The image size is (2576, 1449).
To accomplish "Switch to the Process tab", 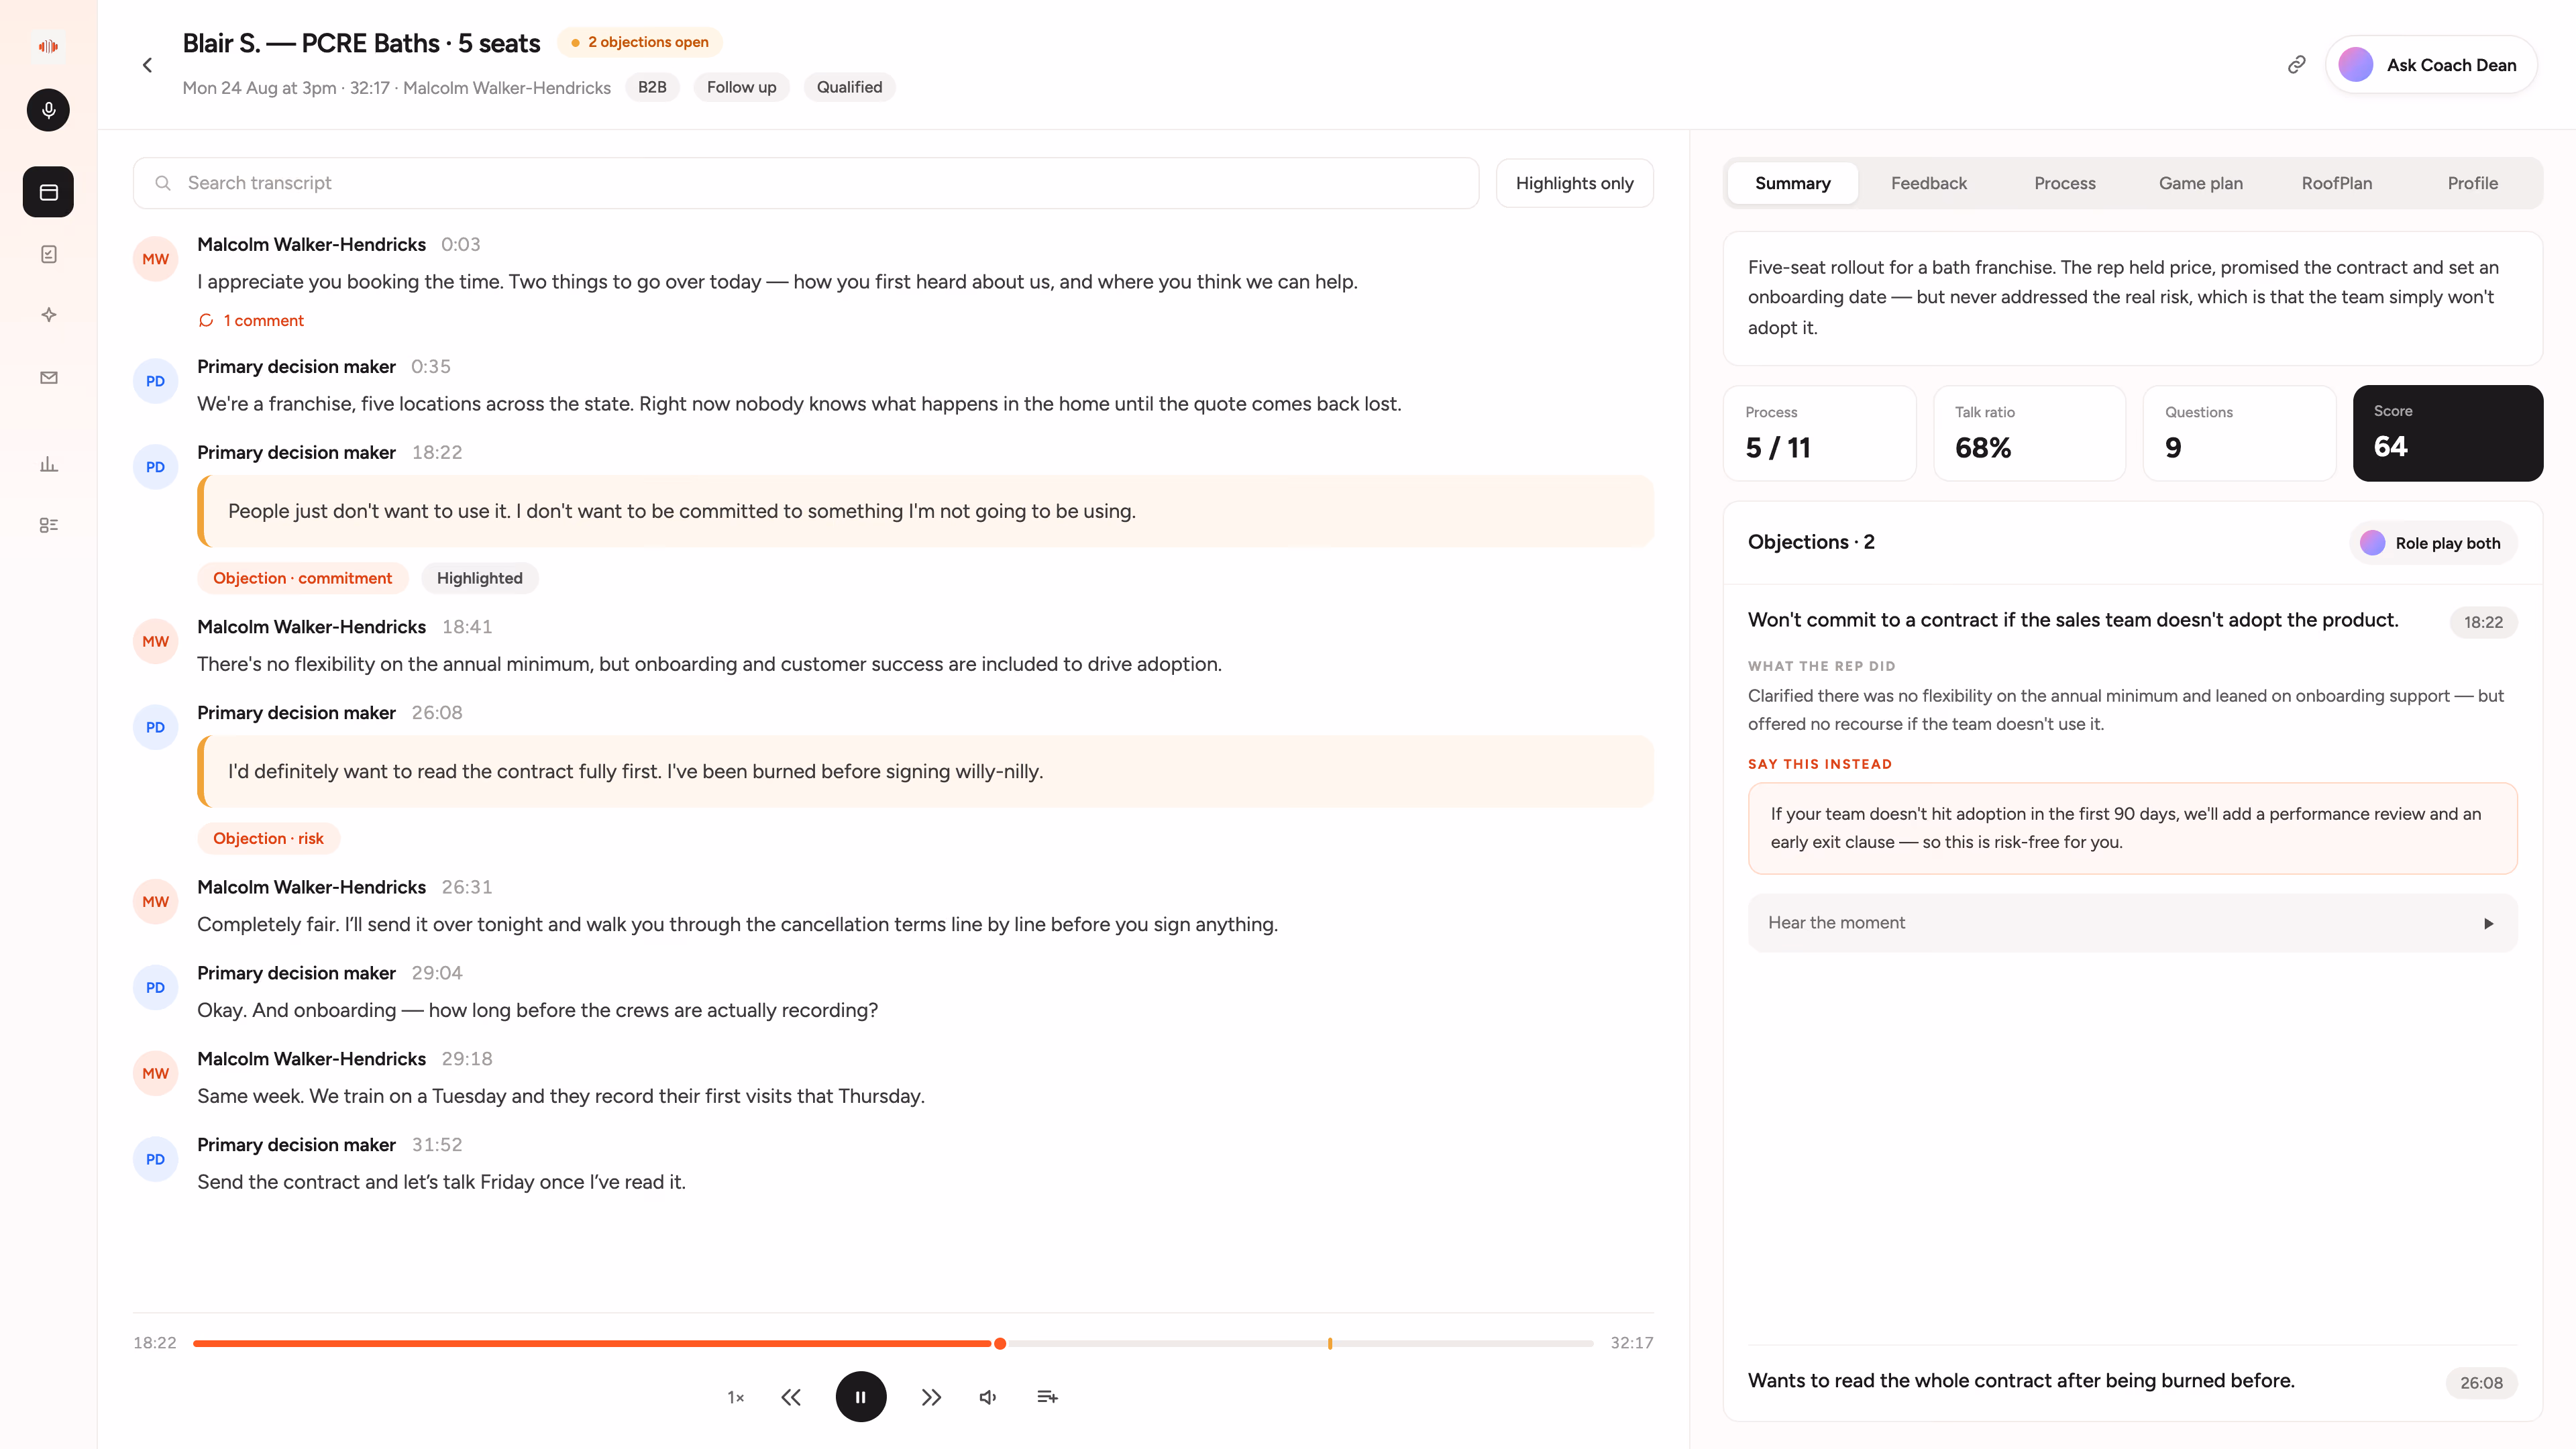I will 2064,183.
